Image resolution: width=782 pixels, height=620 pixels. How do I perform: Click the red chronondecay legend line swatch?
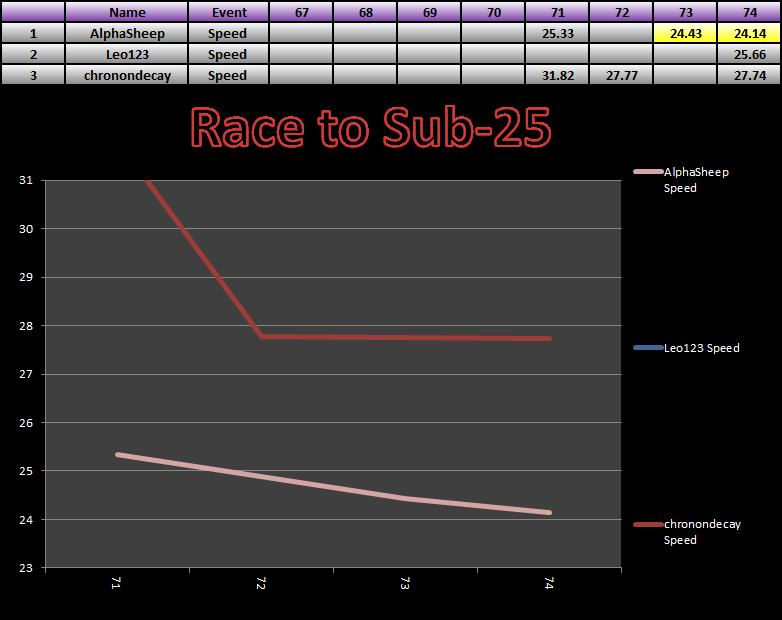click(x=648, y=524)
